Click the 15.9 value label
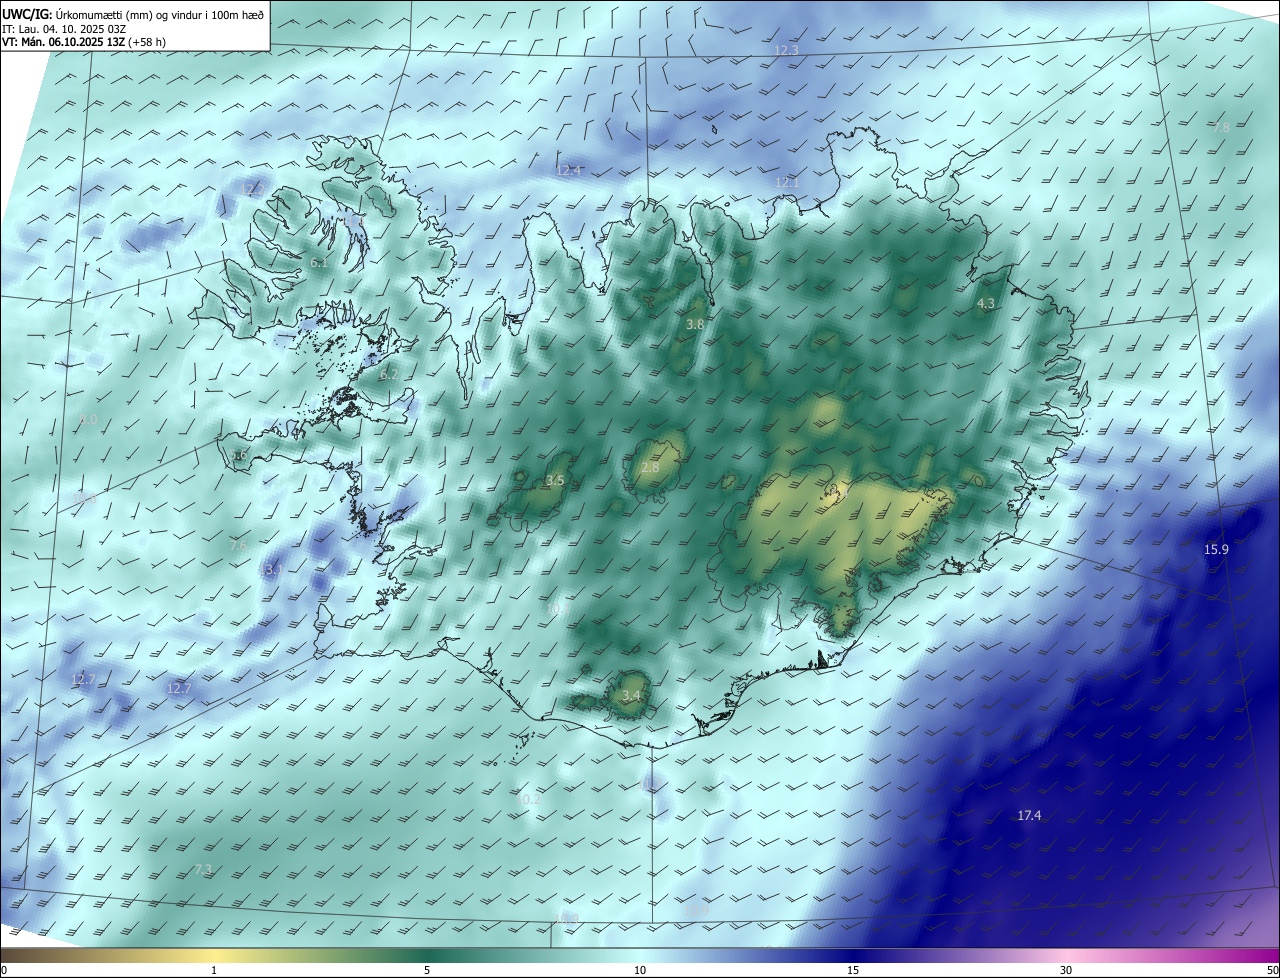This screenshot has width=1280, height=978. tap(1216, 550)
